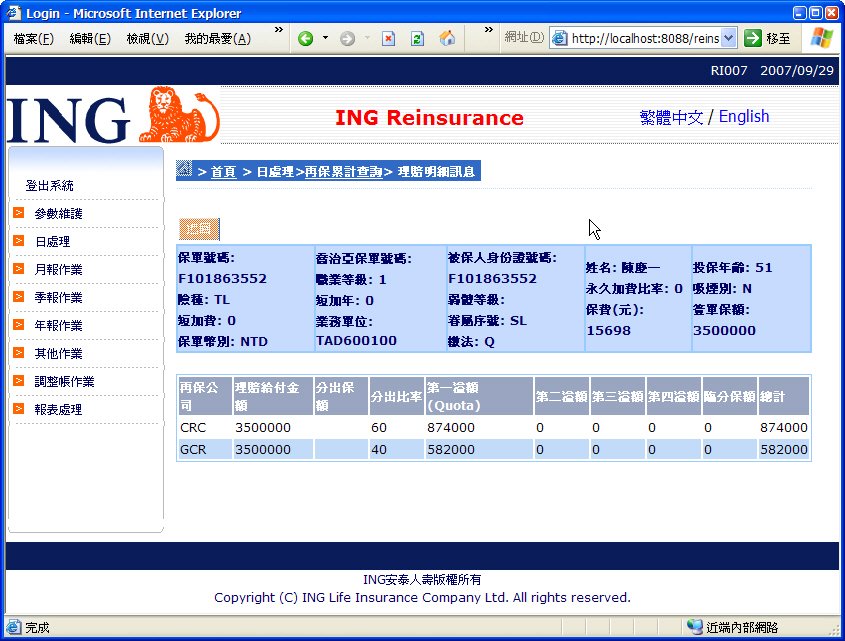Click orange arrow icon next to 月報作業
This screenshot has width=845, height=641.
[x=19, y=269]
